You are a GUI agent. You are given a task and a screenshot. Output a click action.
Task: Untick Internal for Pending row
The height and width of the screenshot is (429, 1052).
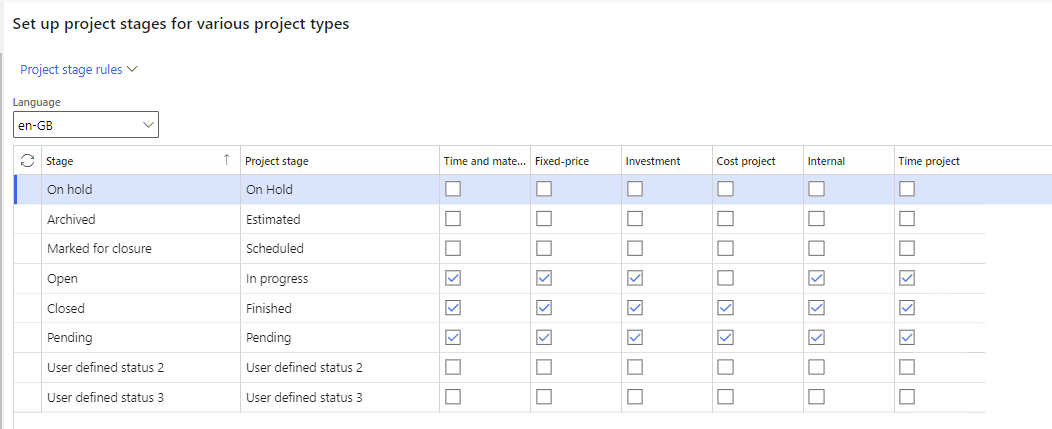817,338
